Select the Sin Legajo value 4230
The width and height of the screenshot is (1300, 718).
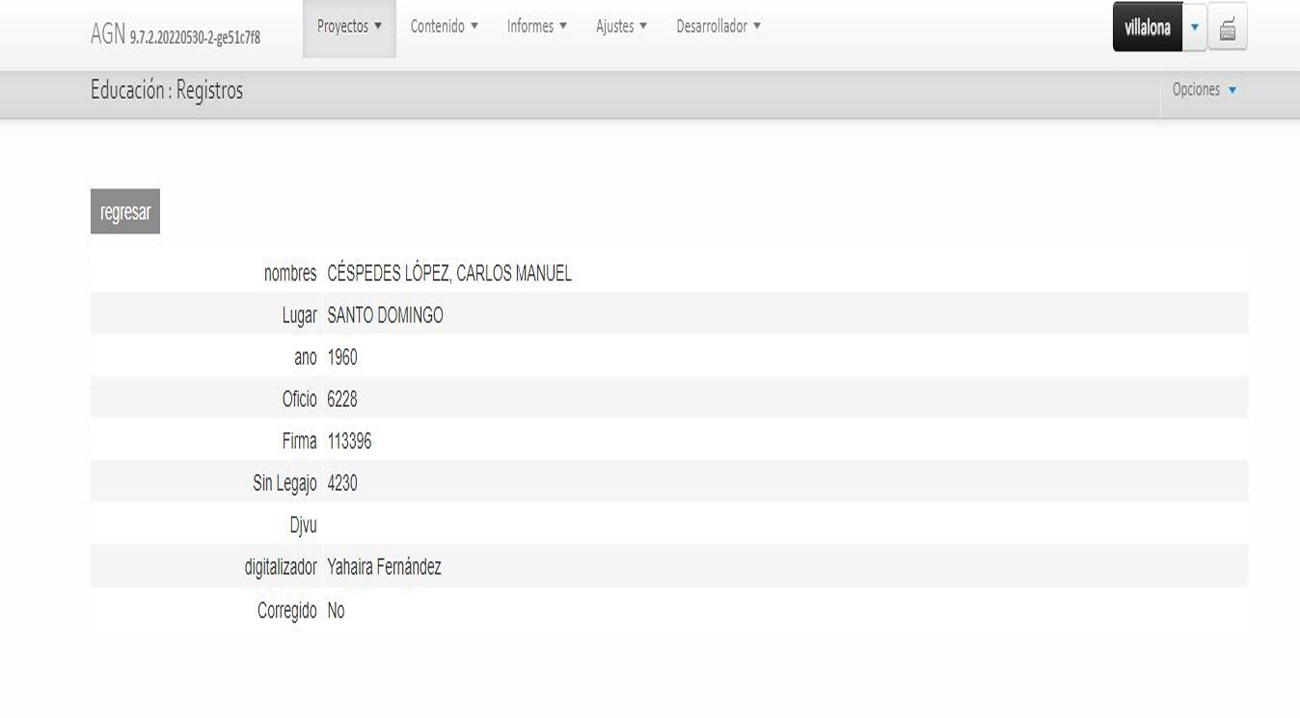[x=342, y=484]
